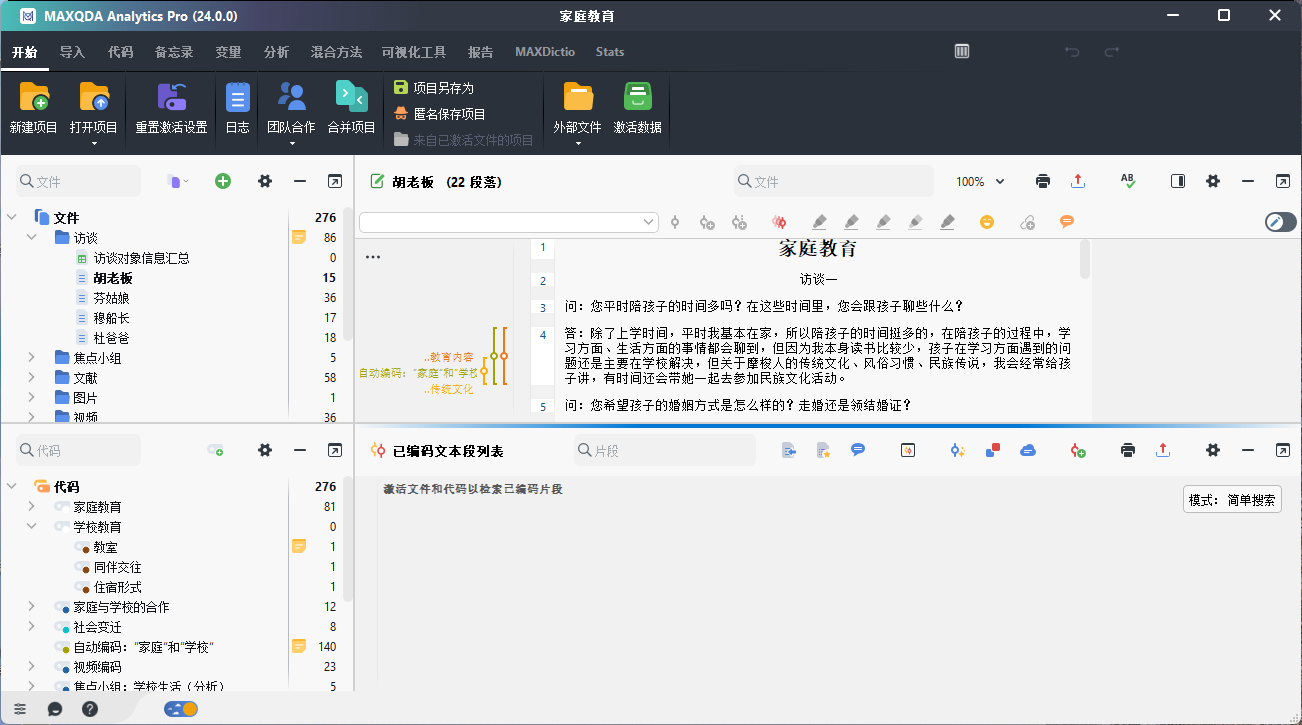Screen dimensions: 1302x725
Task: Click the code-with-new-code icon
Action: 707,222
